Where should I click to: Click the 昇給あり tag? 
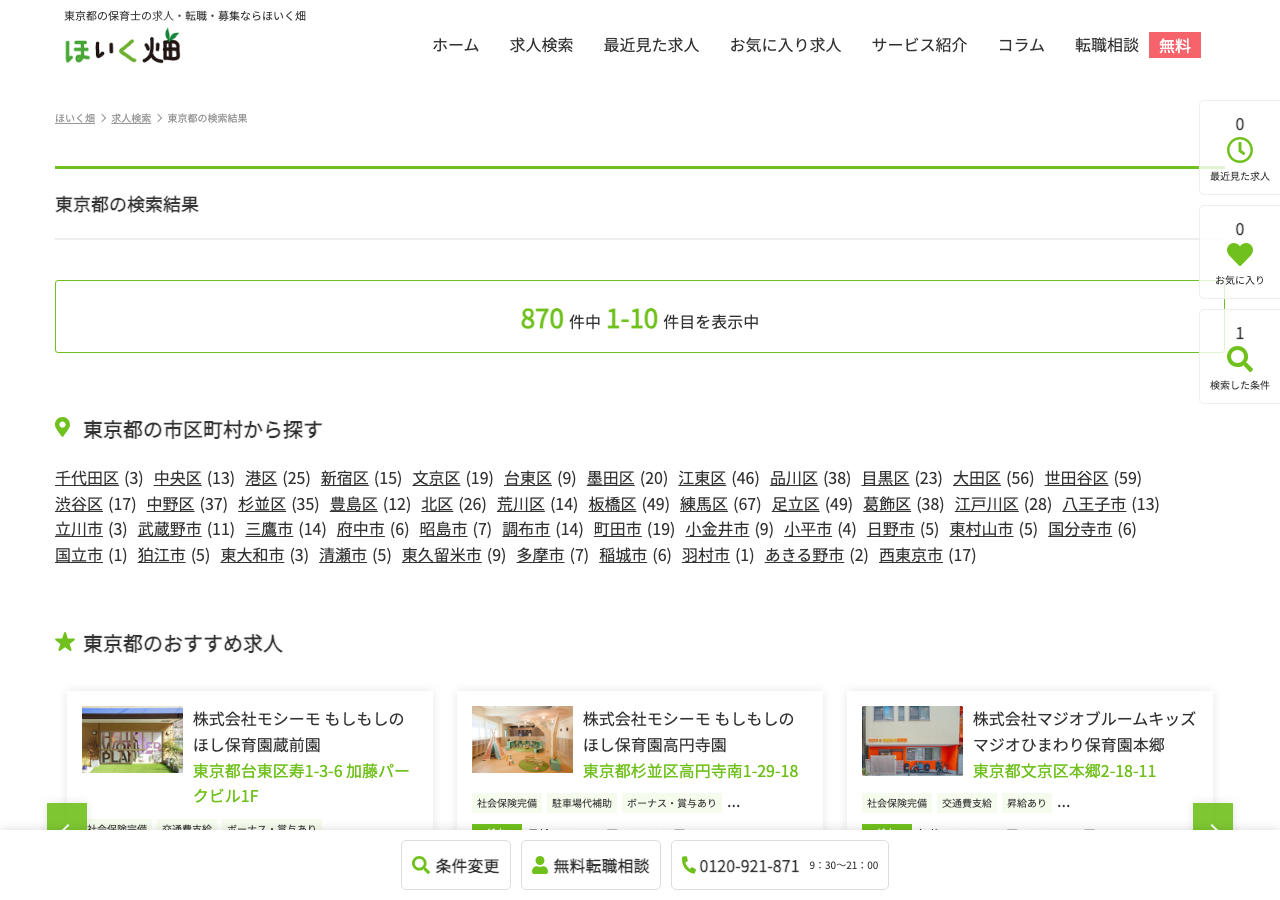(1027, 803)
